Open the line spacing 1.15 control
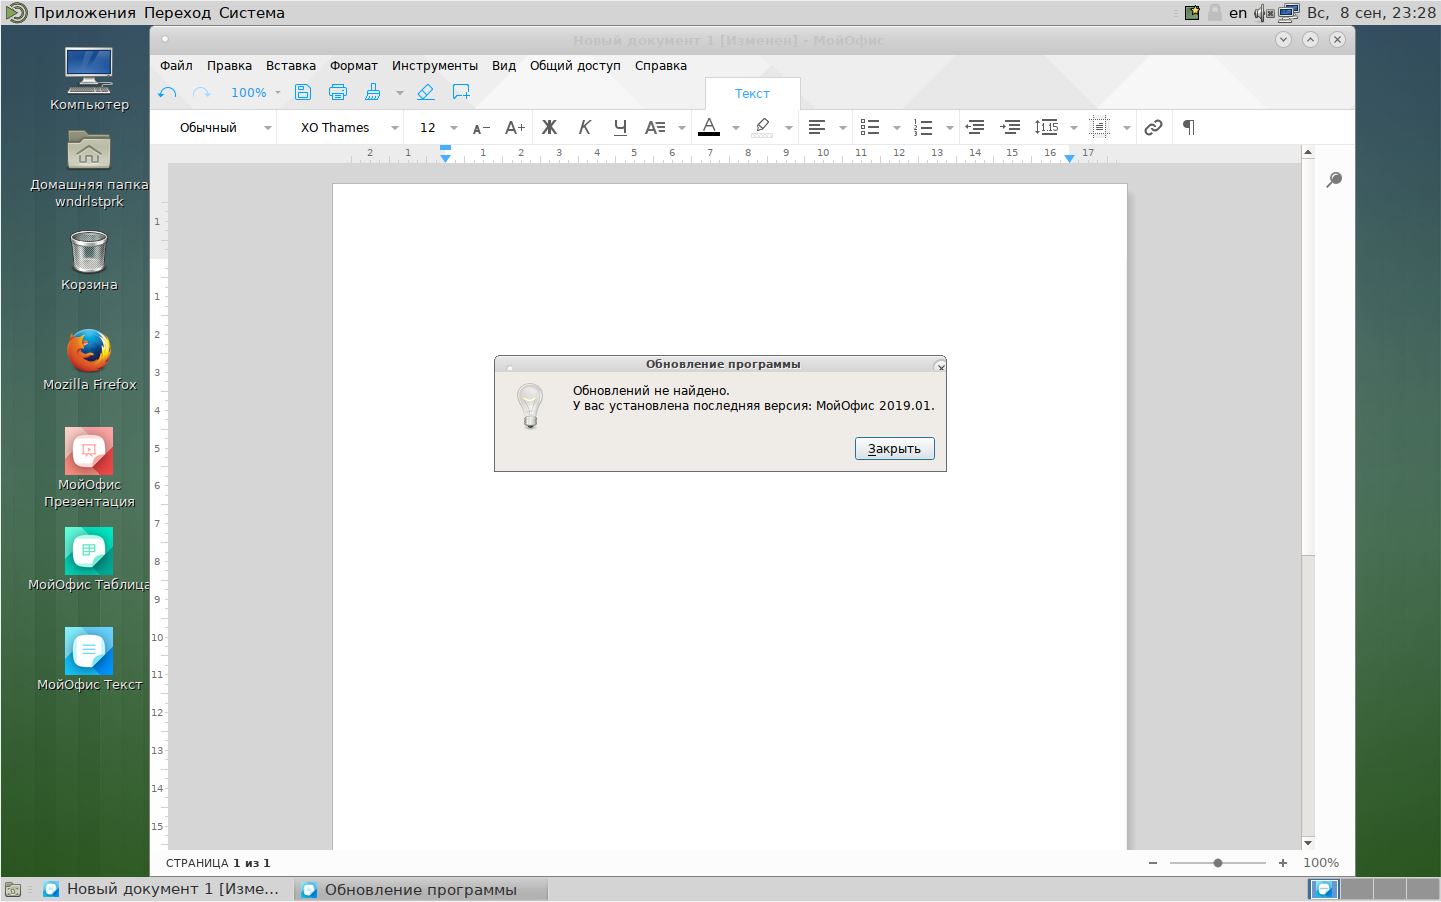The width and height of the screenshot is (1441, 902). click(1047, 127)
